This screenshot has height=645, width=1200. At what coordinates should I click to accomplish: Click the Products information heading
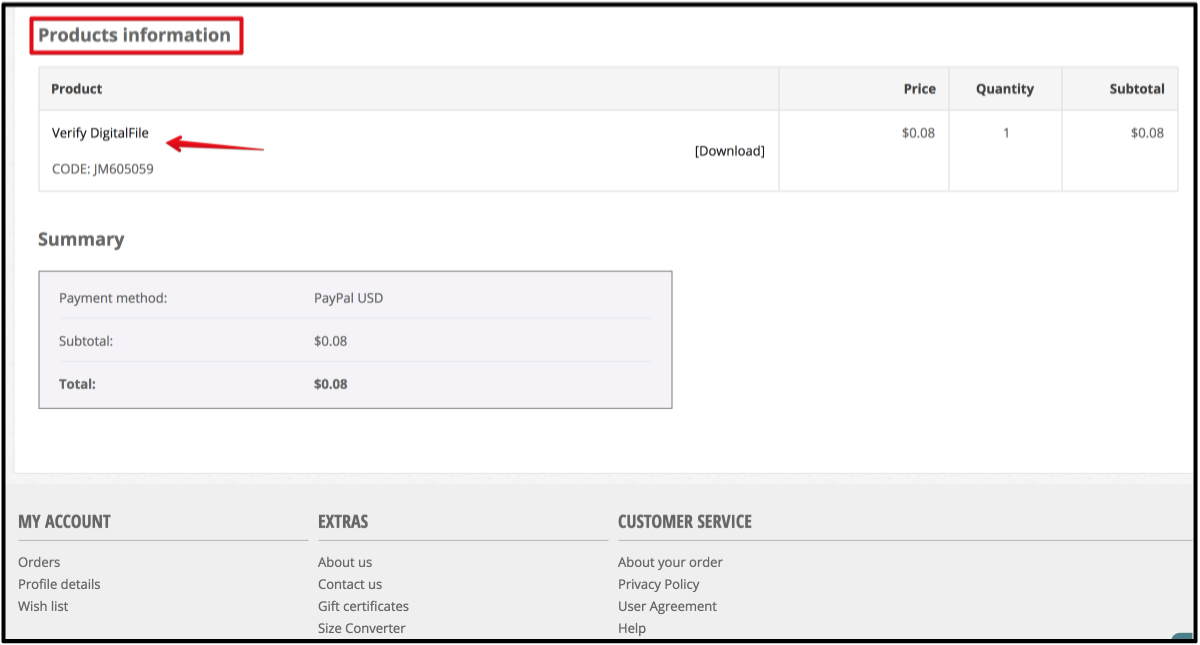click(136, 35)
